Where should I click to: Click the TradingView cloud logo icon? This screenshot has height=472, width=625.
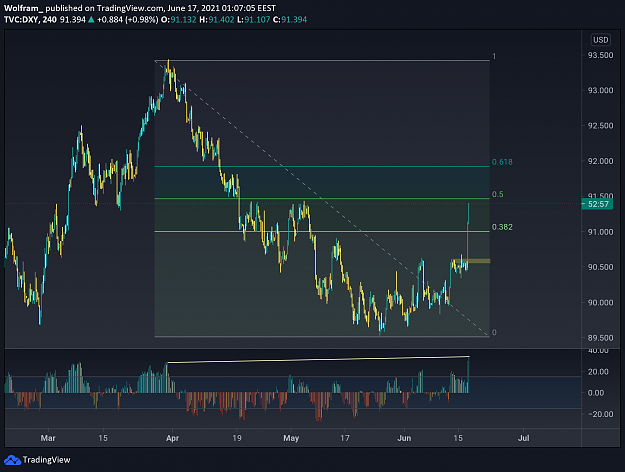click(x=12, y=460)
